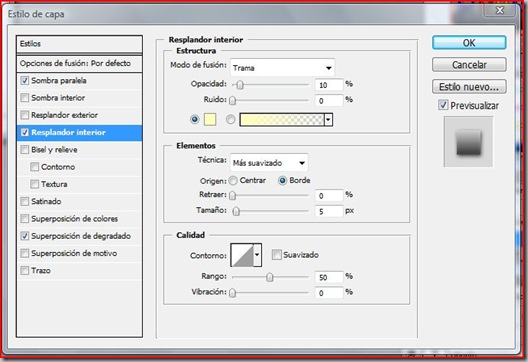Image resolution: width=528 pixels, height=362 pixels.
Task: Click the Rango value field
Action: 329,277
